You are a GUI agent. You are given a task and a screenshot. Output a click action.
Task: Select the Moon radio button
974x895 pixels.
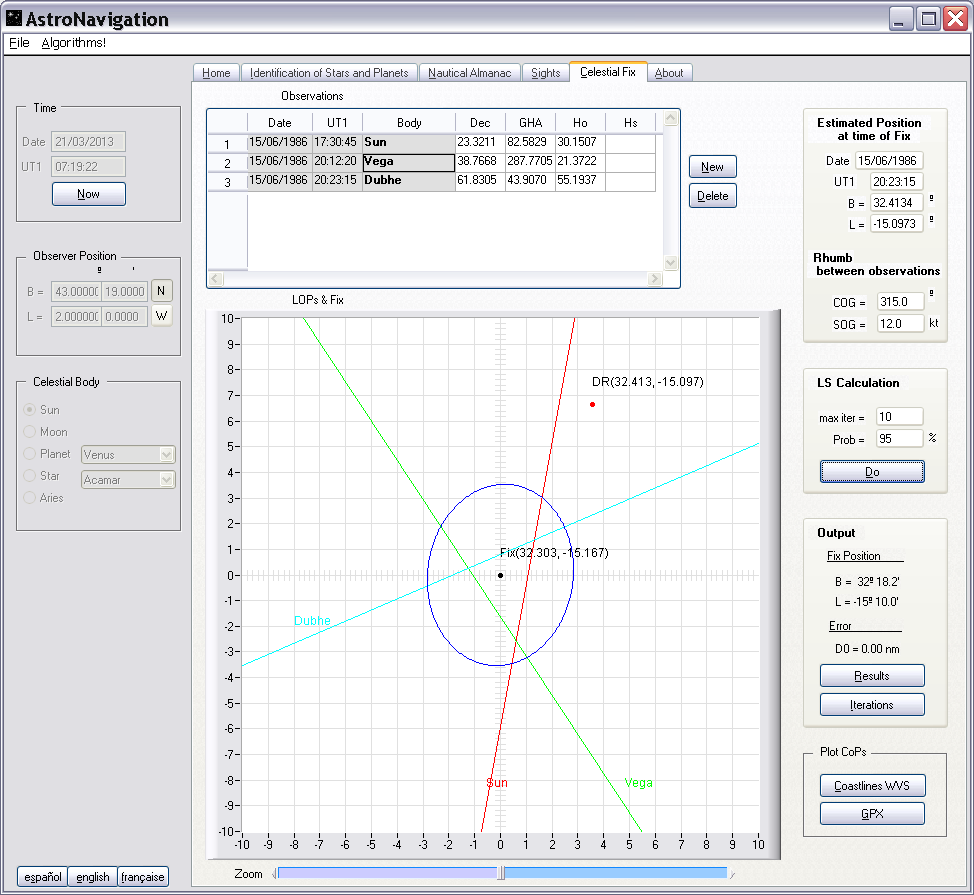[30, 432]
